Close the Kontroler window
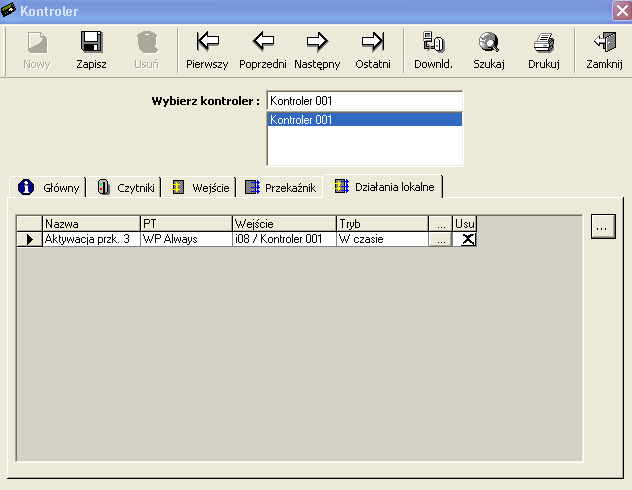The height and width of the screenshot is (490, 632). coord(622,10)
